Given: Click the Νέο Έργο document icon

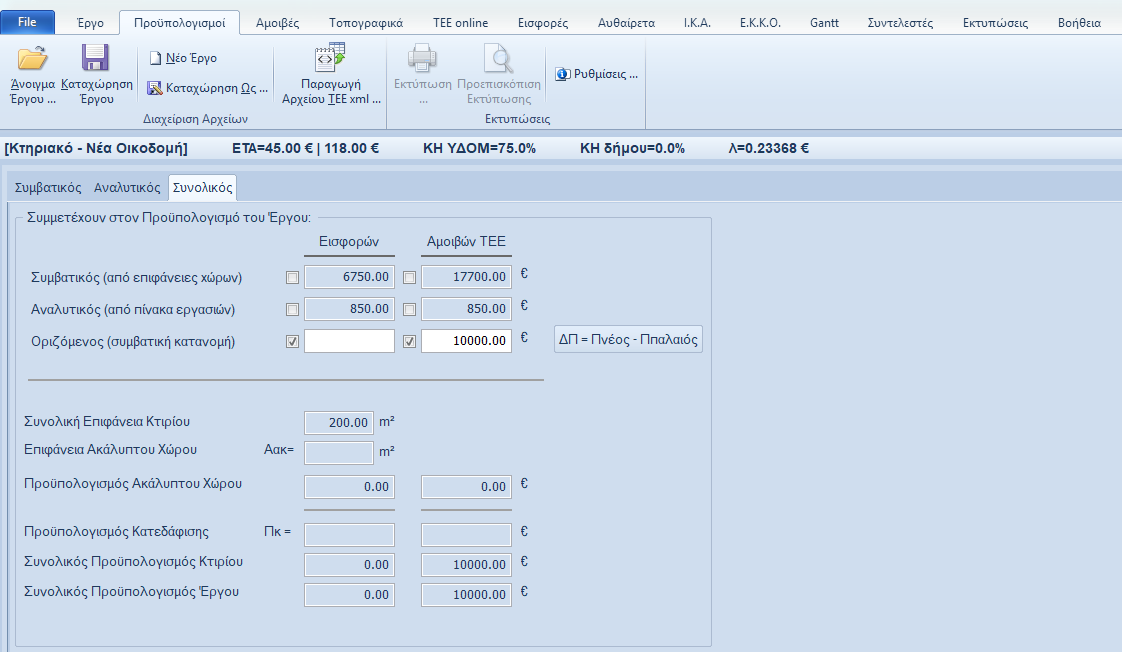Looking at the screenshot, I should pos(155,59).
